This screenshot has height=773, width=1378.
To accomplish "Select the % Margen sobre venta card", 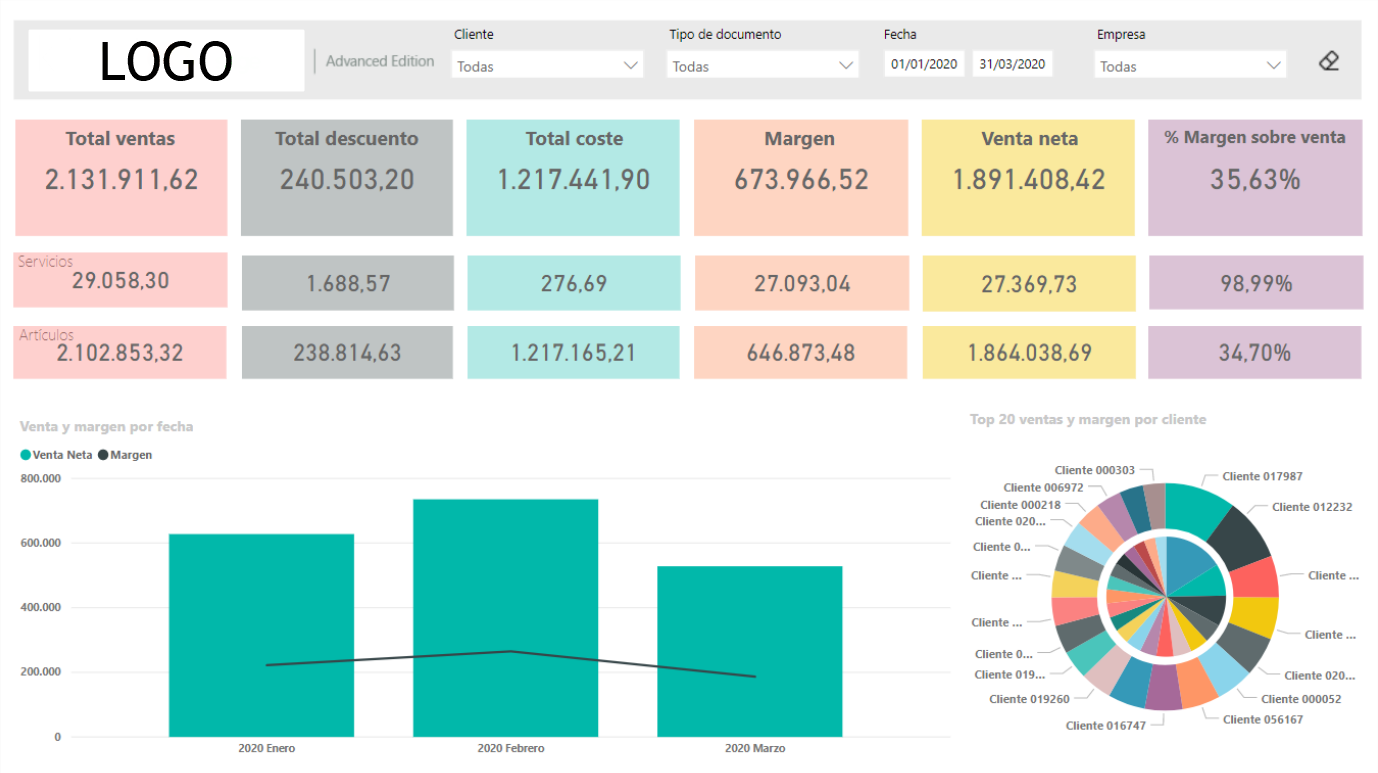I will pyautogui.click(x=1255, y=177).
